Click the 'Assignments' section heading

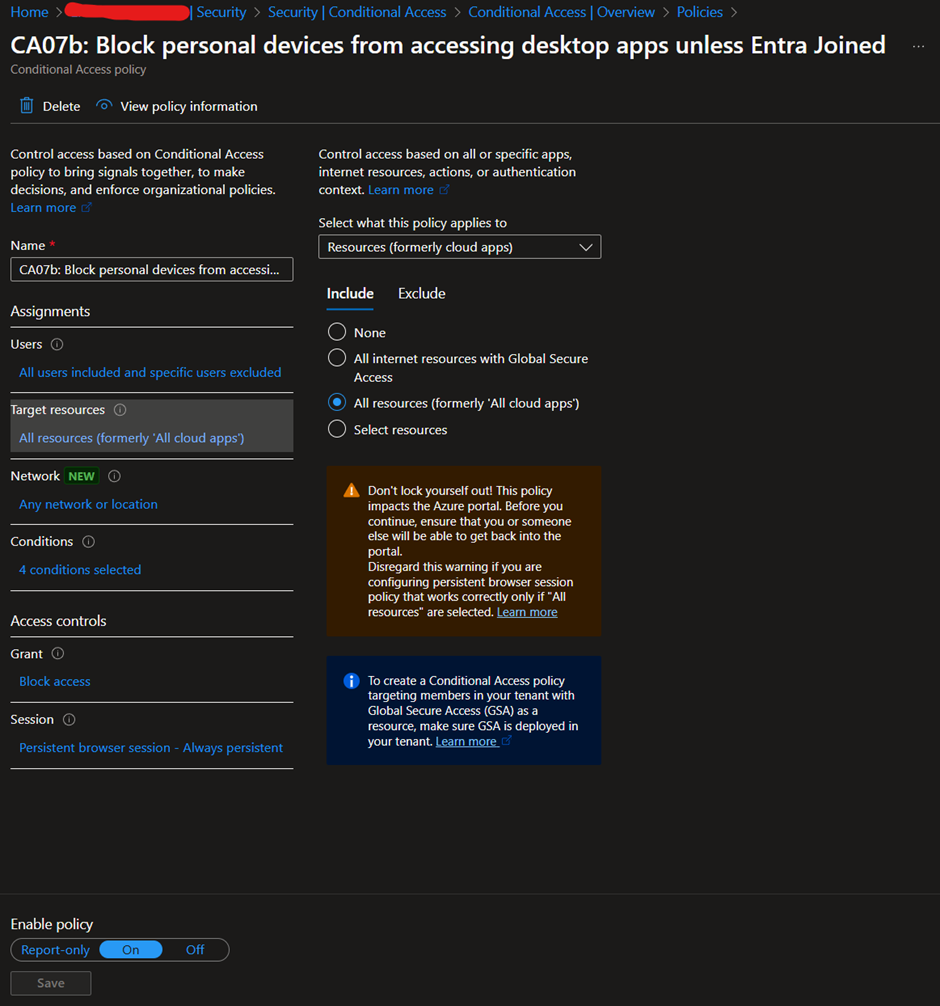tap(50, 311)
